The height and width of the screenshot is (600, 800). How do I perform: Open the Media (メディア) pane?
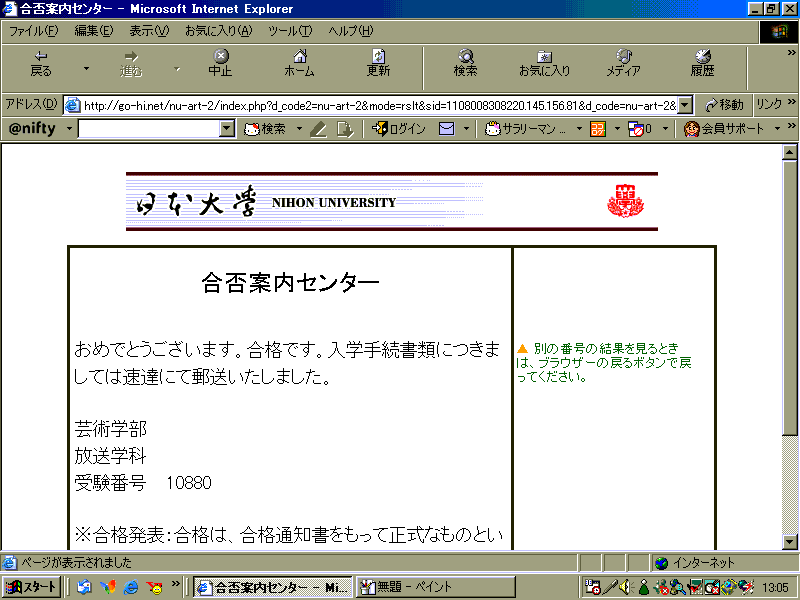[623, 64]
